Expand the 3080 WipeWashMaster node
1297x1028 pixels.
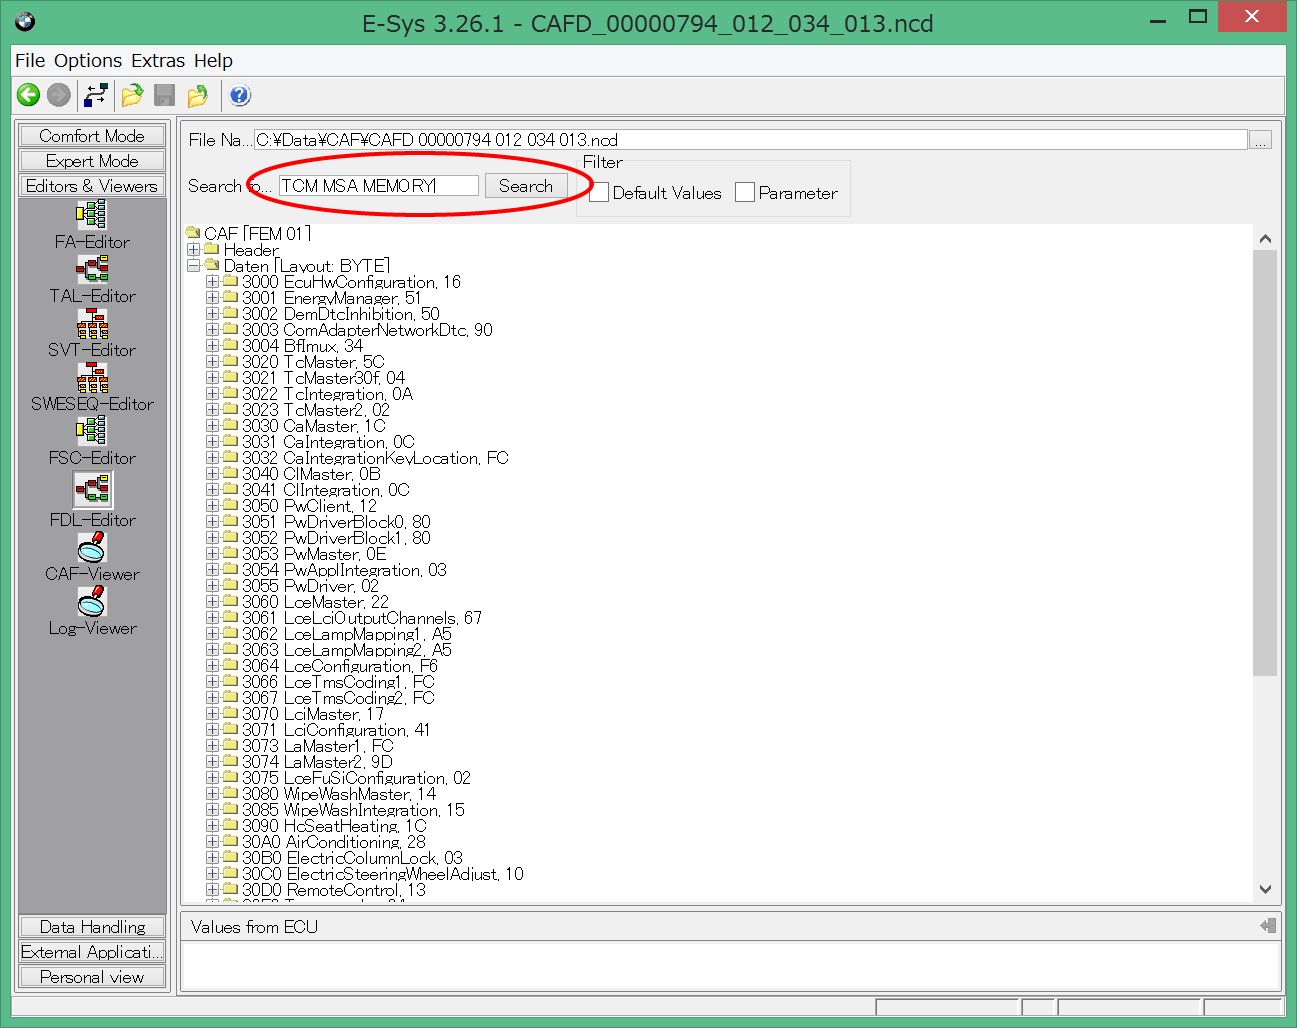(212, 794)
